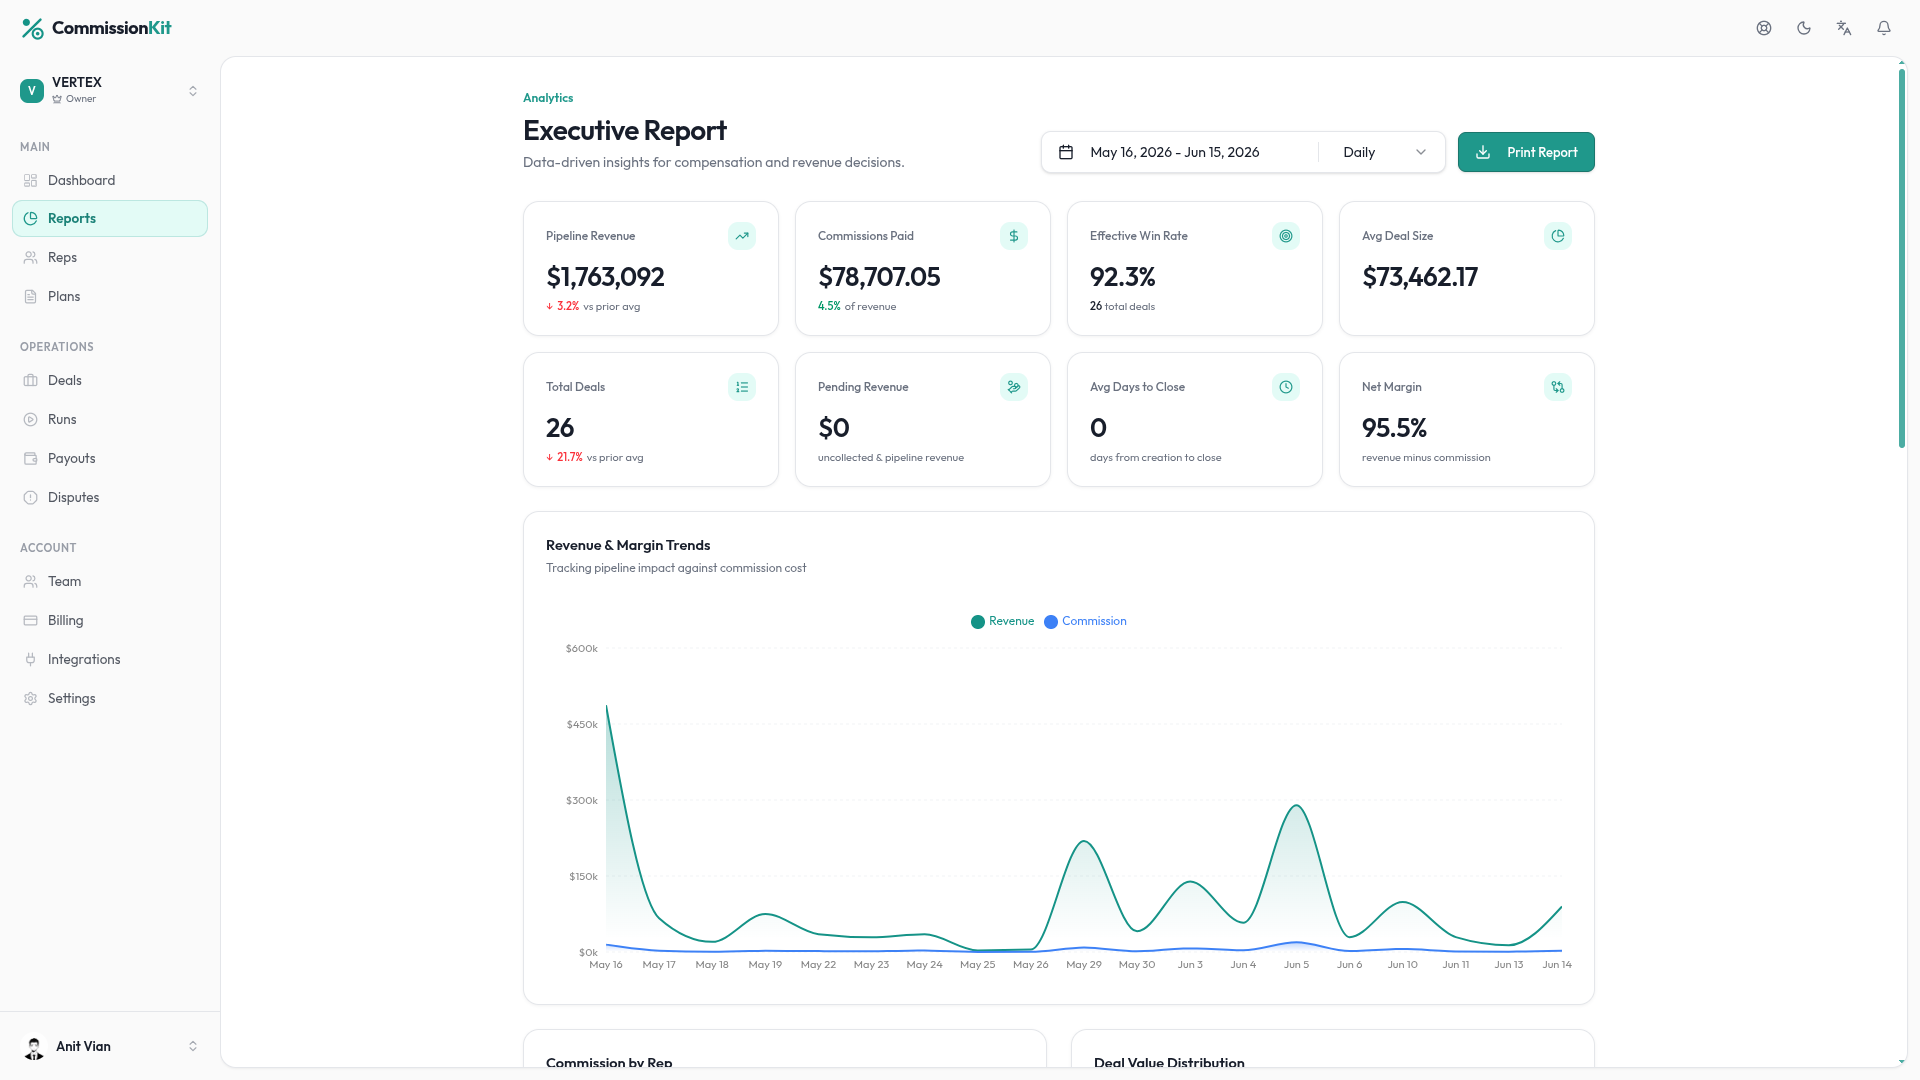Toggle the Revenue series in chart legend
1920x1080 pixels.
[1002, 621]
